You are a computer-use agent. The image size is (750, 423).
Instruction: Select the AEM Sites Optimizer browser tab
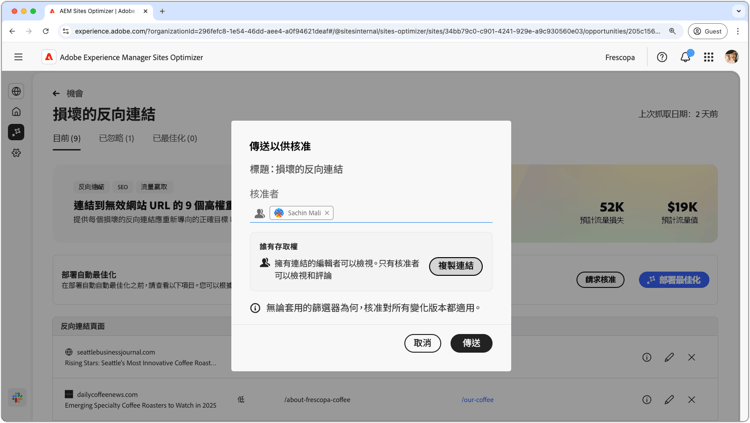pyautogui.click(x=98, y=11)
